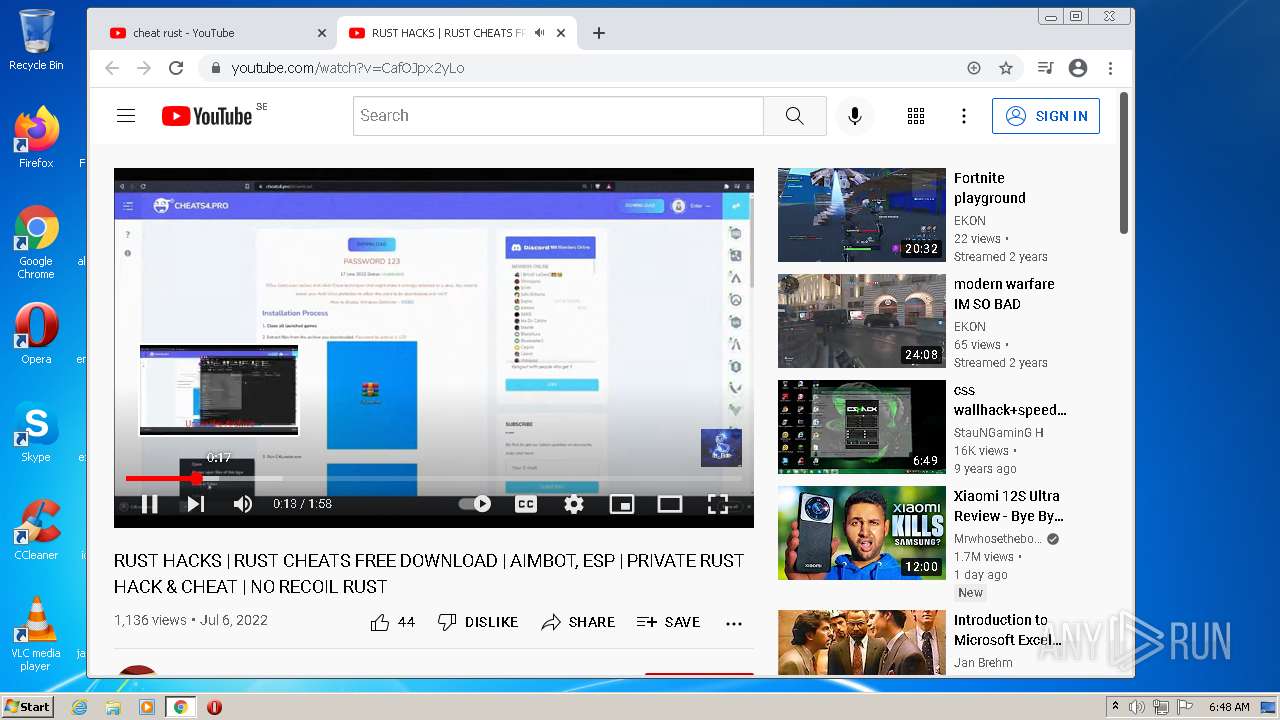This screenshot has width=1280, height=720.
Task: Select the Recycle Bin desktop icon
Action: [36, 40]
